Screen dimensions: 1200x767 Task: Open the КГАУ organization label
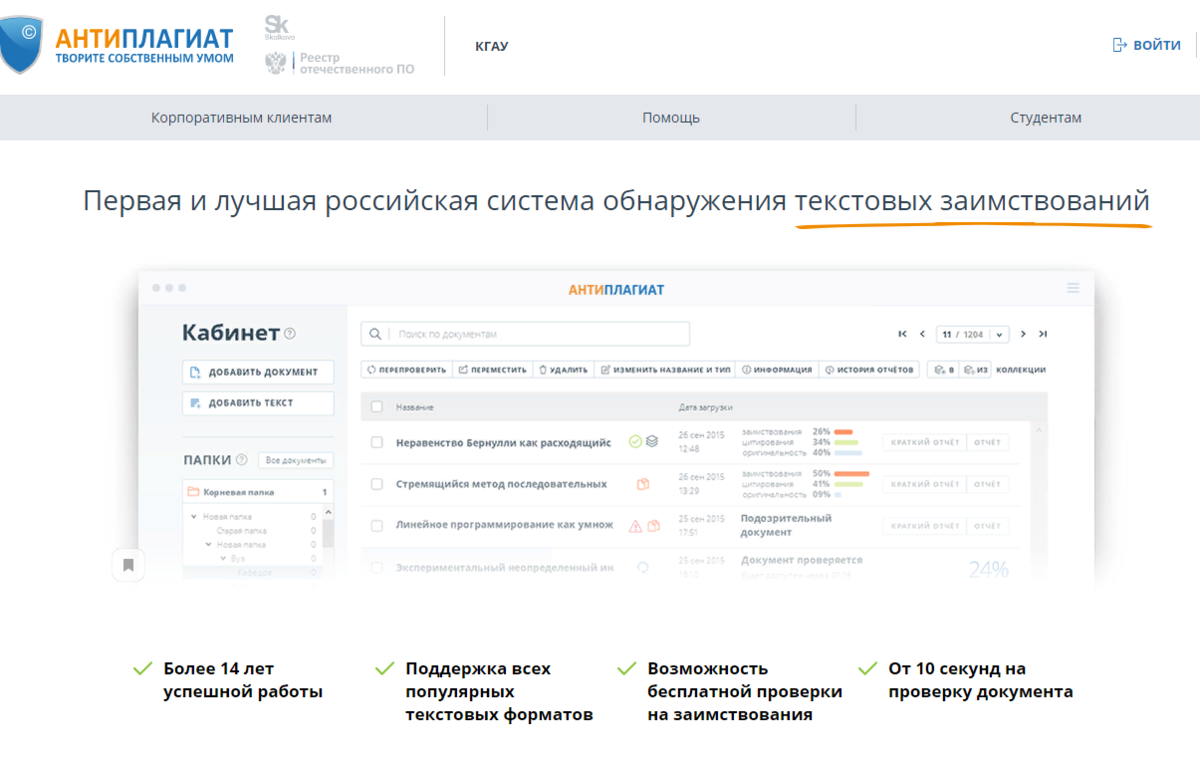492,46
